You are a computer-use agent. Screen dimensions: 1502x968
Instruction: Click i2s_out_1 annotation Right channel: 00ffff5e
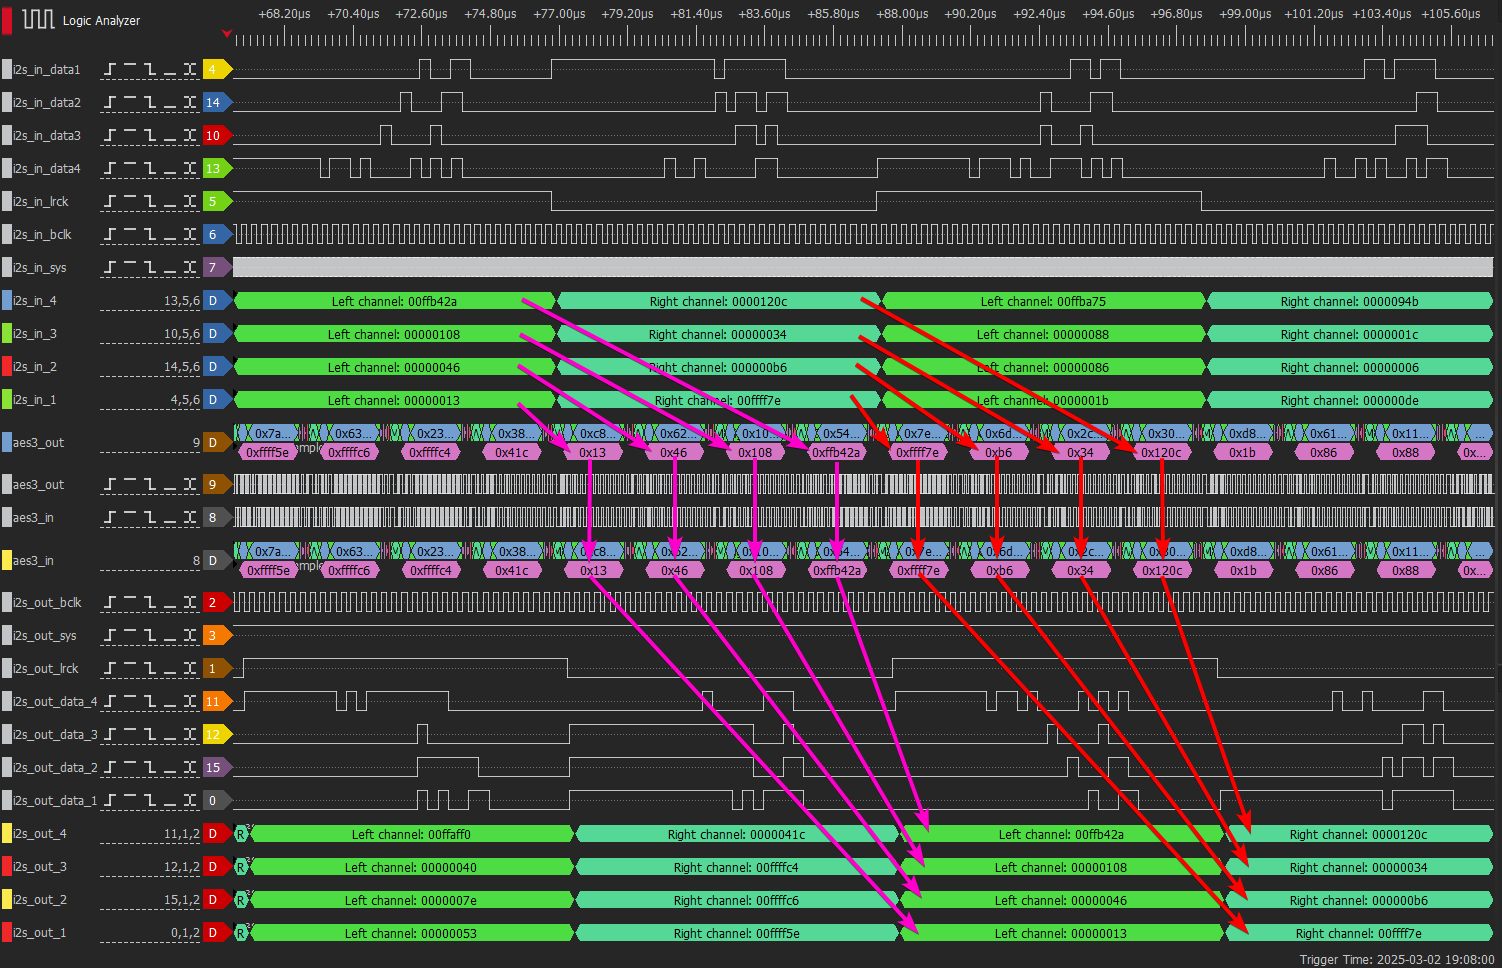click(x=736, y=933)
